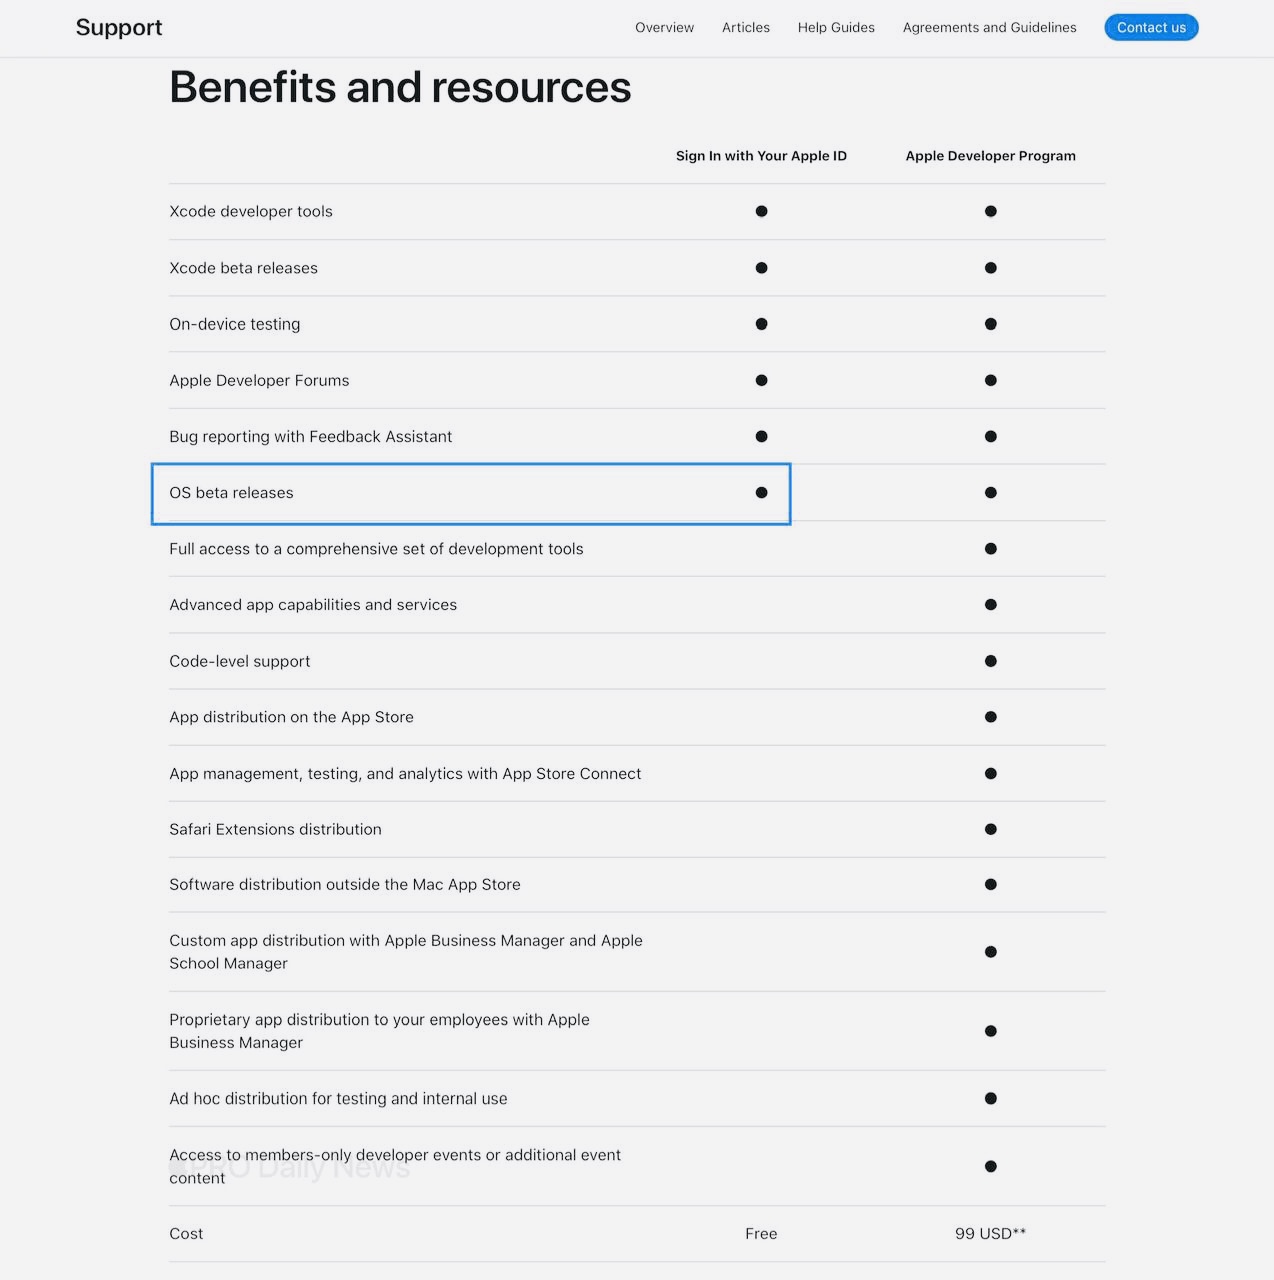Click the Developer Program dot for Xcode beta releases

[990, 268]
